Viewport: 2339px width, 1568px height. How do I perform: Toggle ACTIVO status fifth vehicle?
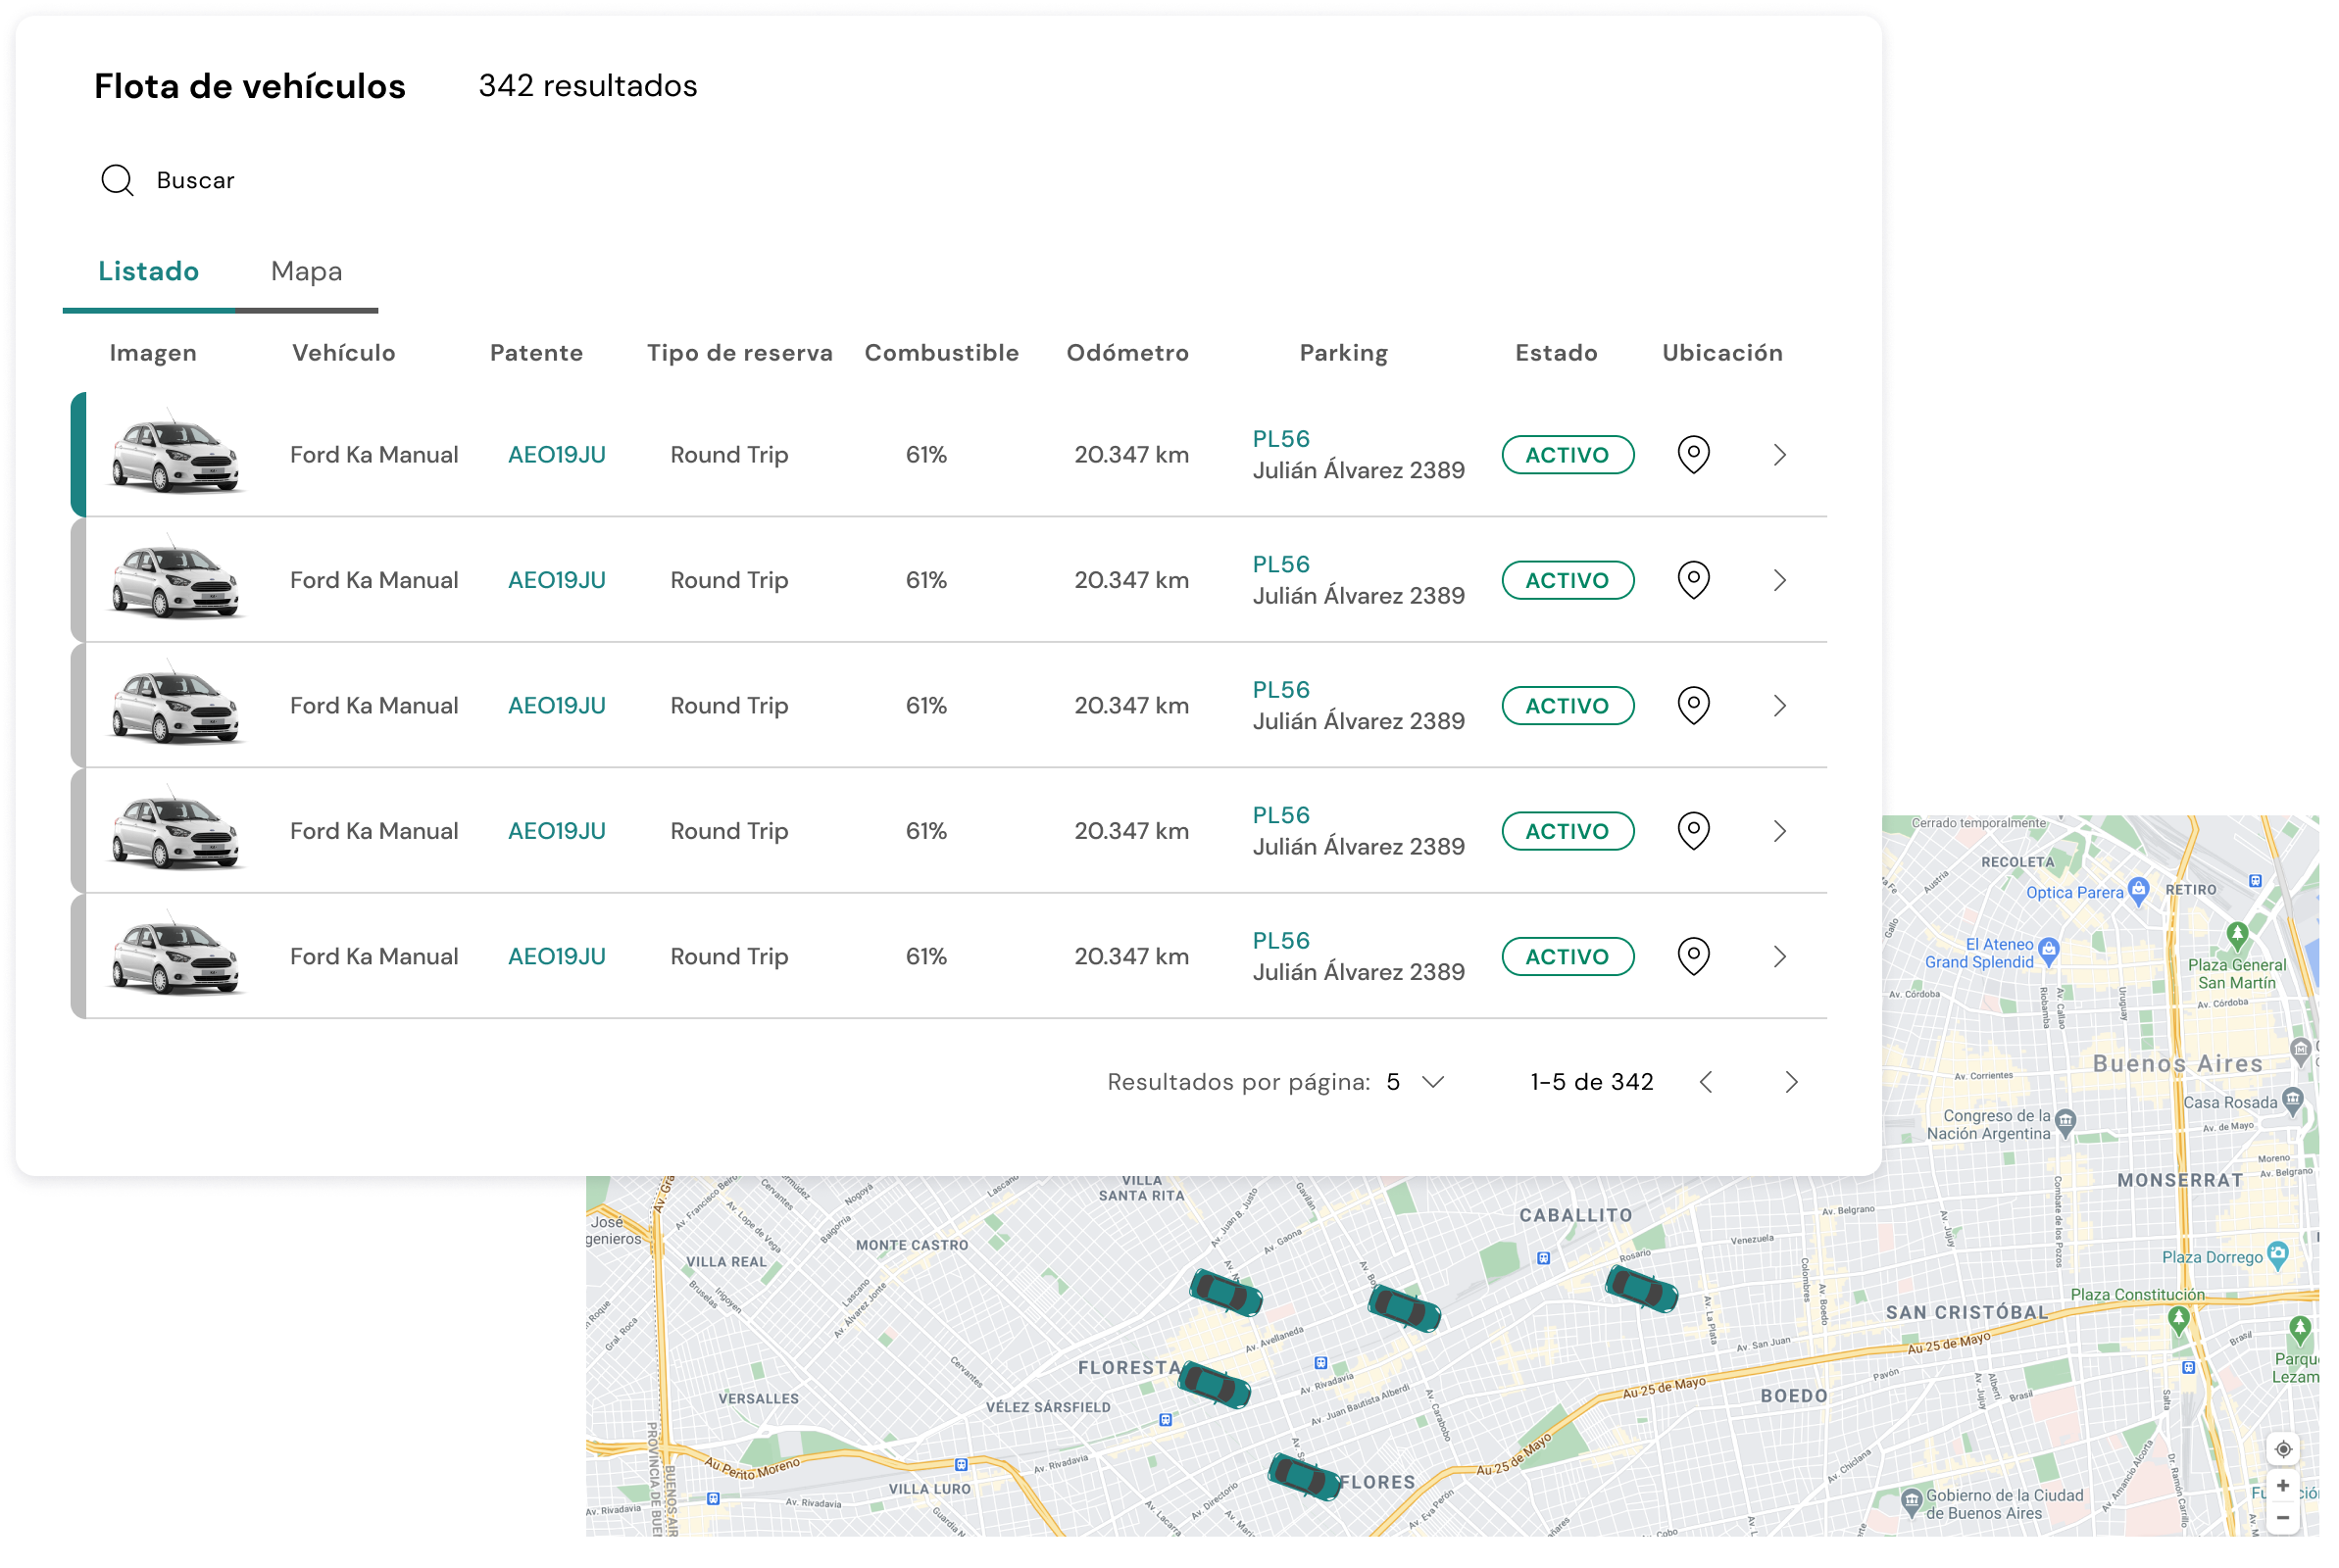pos(1566,955)
